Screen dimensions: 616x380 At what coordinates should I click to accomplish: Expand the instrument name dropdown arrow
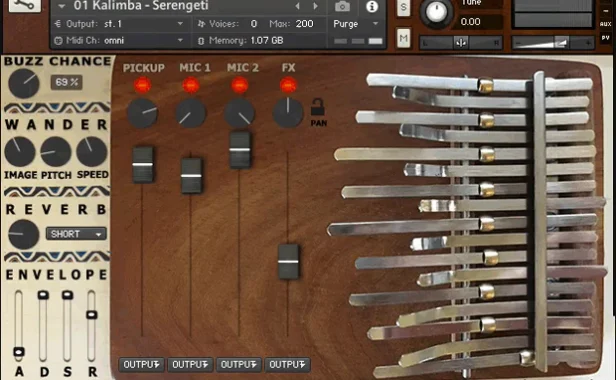62,6
